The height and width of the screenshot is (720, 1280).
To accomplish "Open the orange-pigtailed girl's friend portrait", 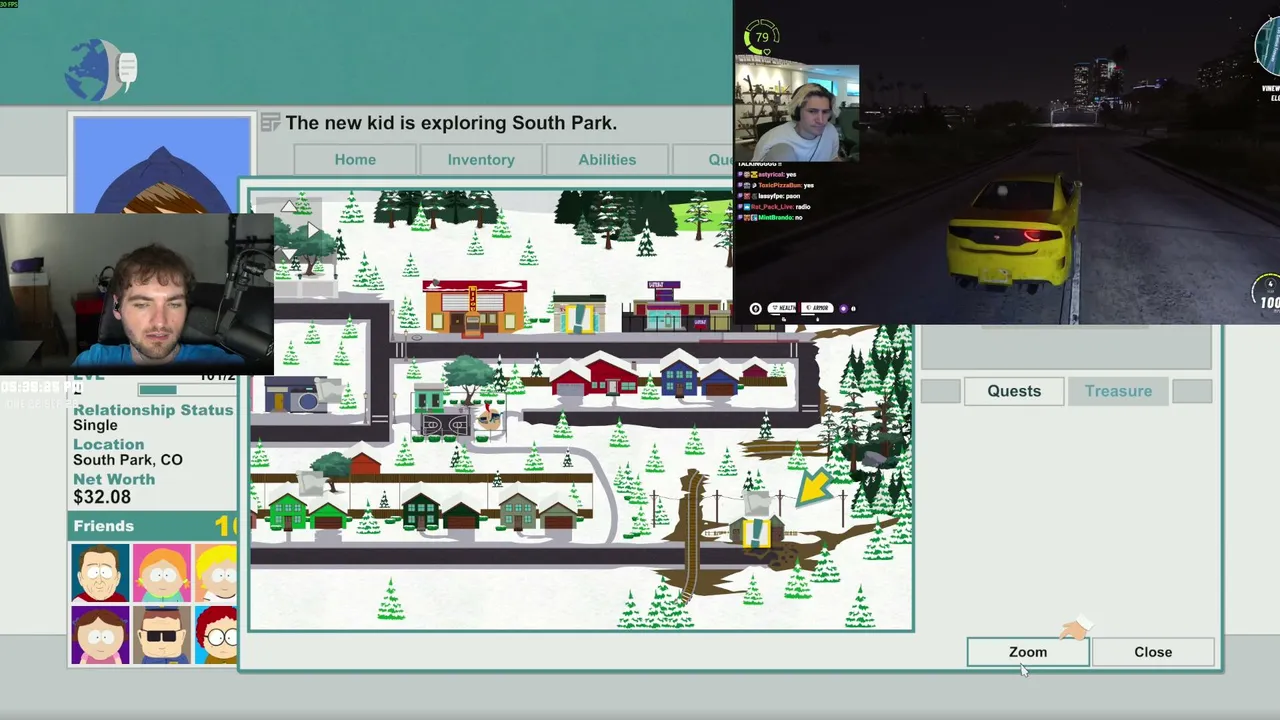I will pyautogui.click(x=161, y=573).
